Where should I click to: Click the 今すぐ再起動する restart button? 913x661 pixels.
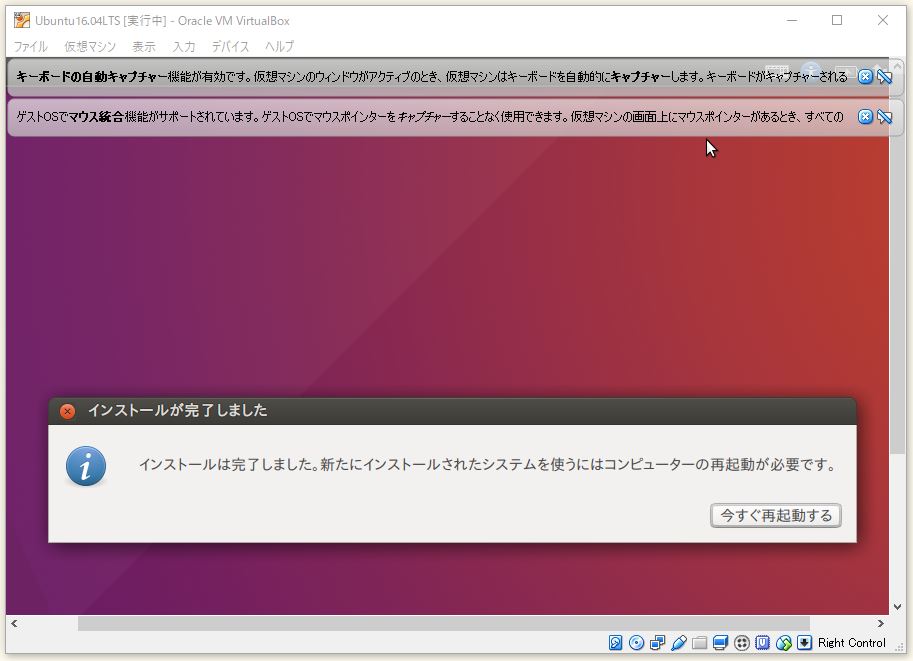click(x=776, y=515)
